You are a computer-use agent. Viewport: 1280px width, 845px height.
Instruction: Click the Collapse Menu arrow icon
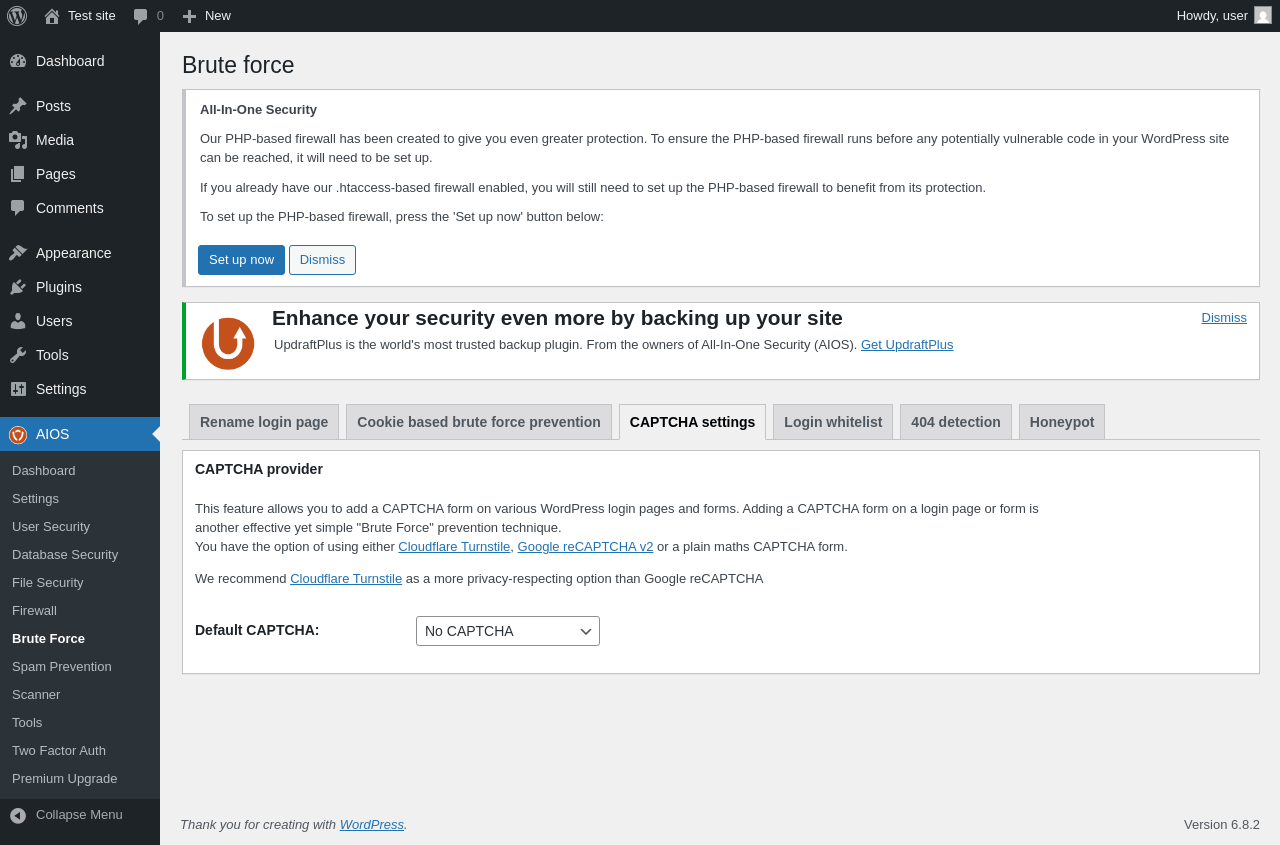[18, 816]
